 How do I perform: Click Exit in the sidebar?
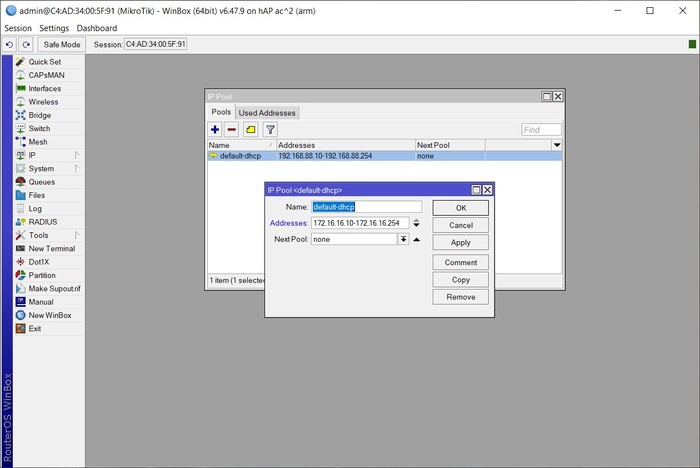tap(49, 329)
